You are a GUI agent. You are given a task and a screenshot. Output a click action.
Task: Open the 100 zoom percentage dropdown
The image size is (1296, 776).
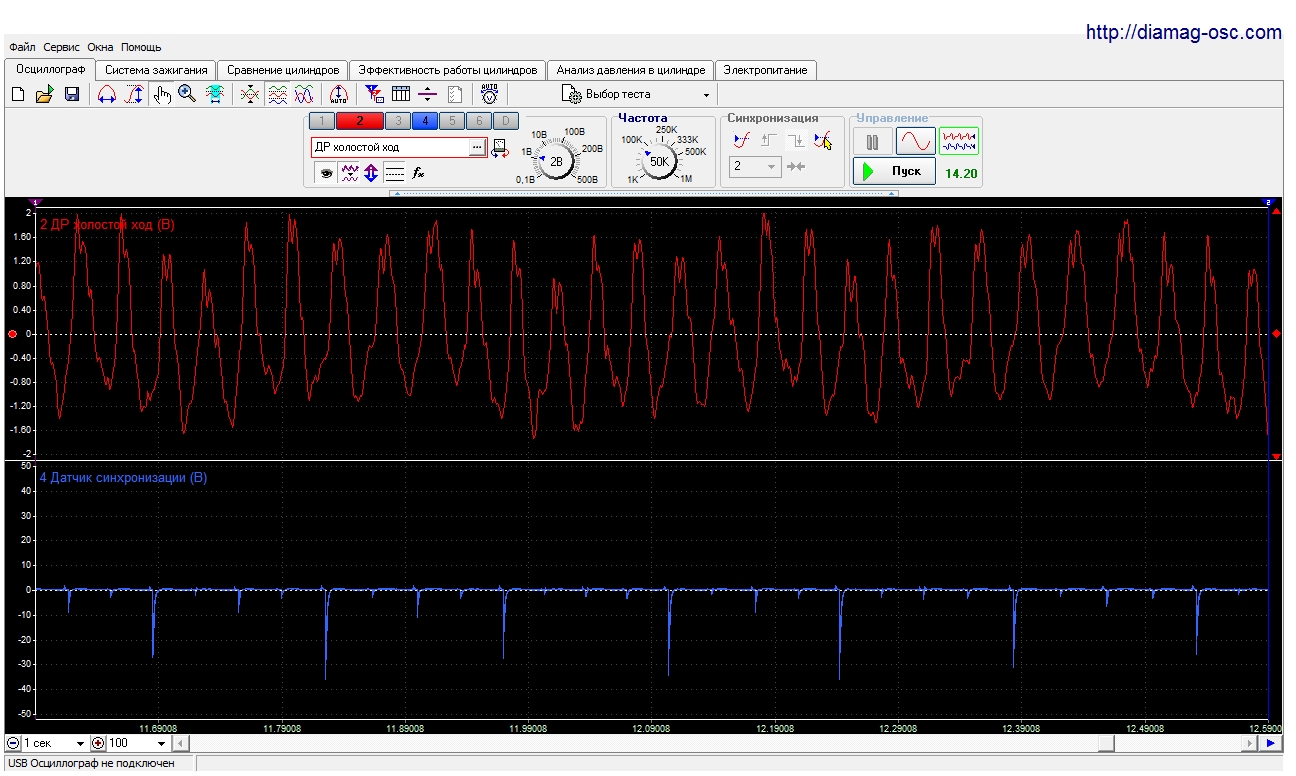(138, 743)
